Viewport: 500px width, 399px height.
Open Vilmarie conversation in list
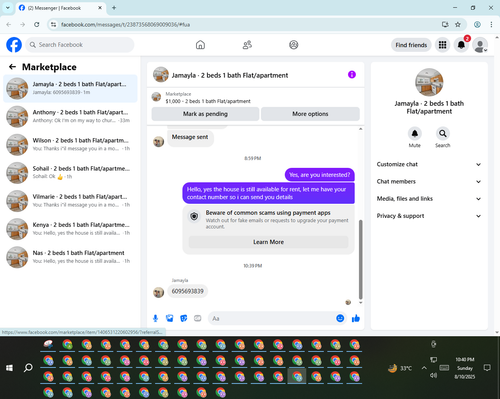tap(70, 201)
